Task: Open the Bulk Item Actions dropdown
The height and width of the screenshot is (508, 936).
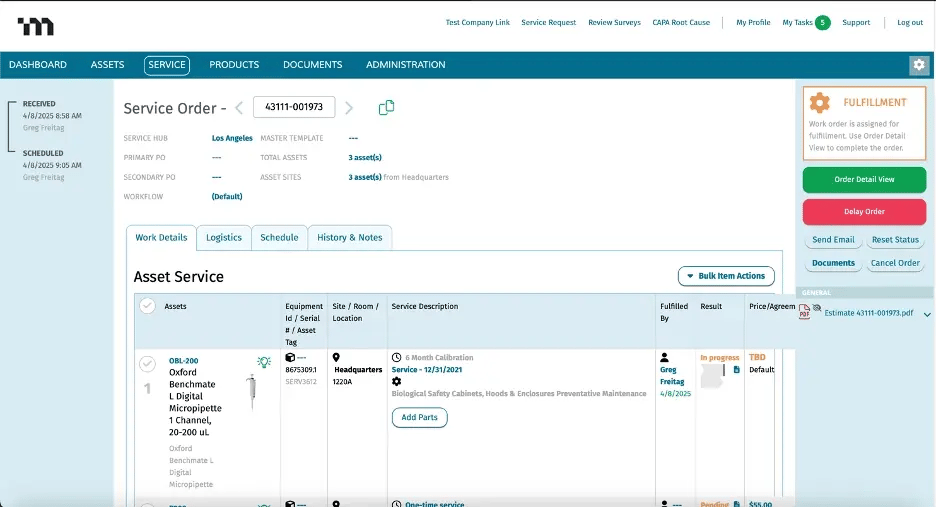Action: click(725, 276)
